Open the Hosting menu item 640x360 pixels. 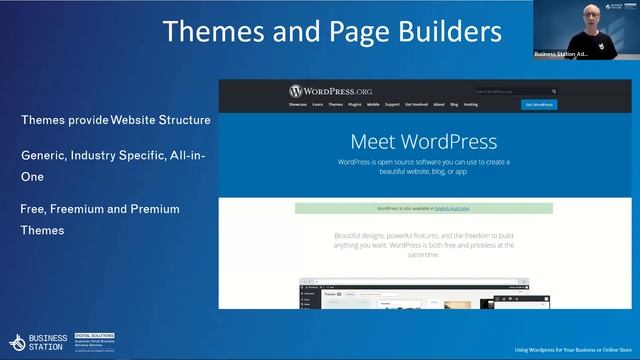(471, 104)
